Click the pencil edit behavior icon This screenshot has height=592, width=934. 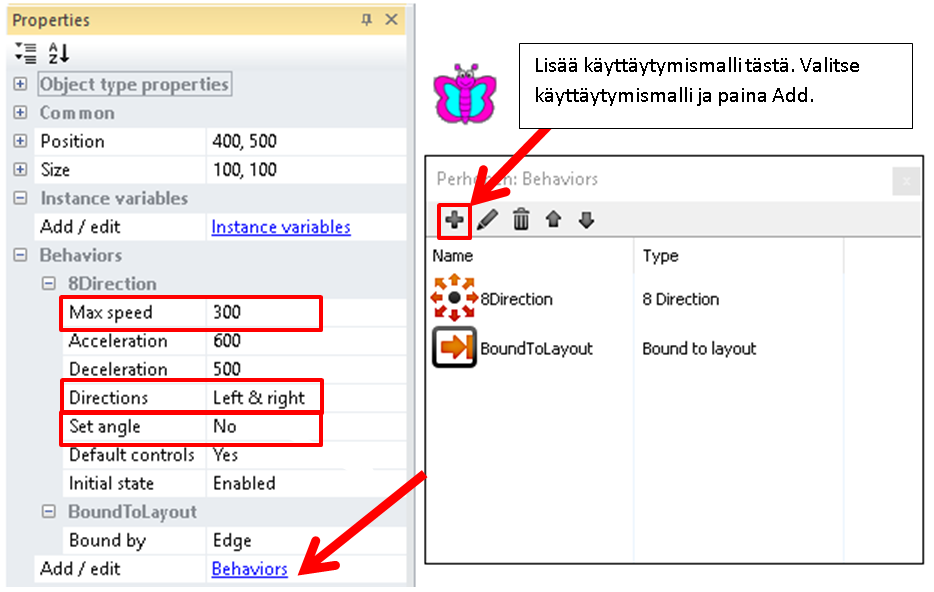pos(487,220)
